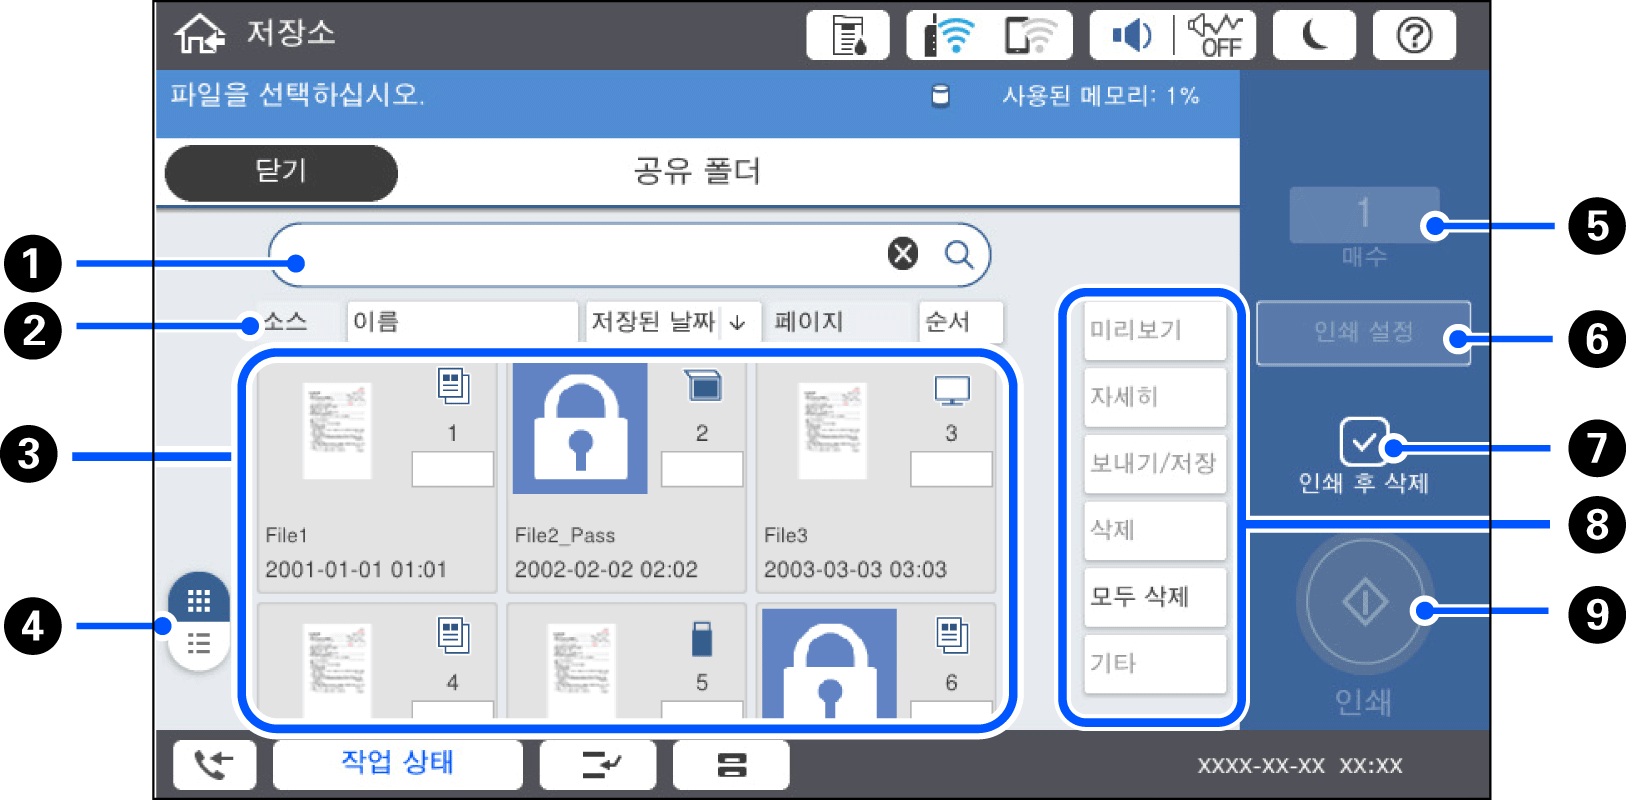
Task: Clear the search box with X icon
Action: [903, 254]
